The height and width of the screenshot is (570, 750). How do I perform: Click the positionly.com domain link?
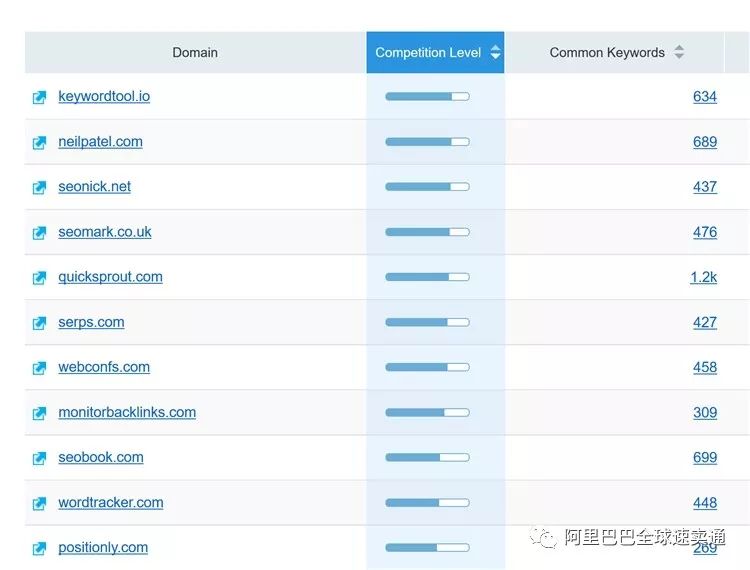point(103,547)
